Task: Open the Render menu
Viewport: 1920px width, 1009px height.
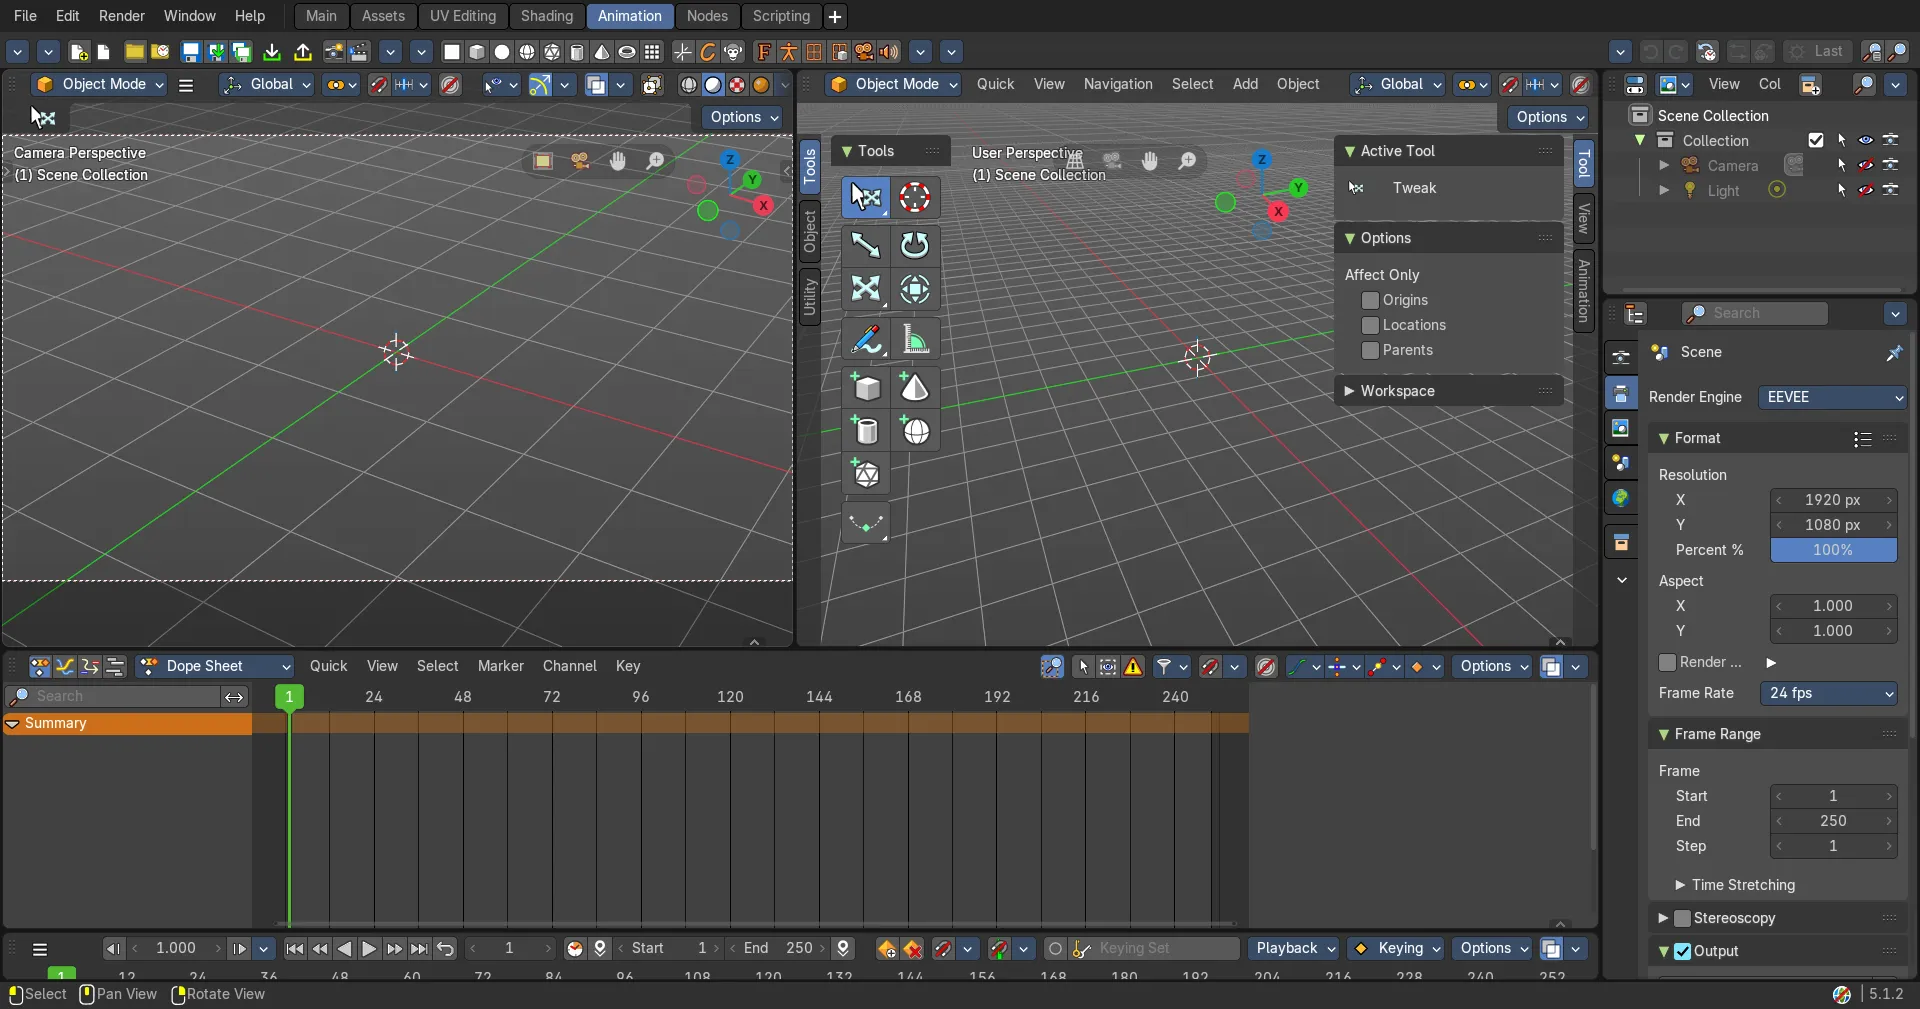Action: point(121,16)
